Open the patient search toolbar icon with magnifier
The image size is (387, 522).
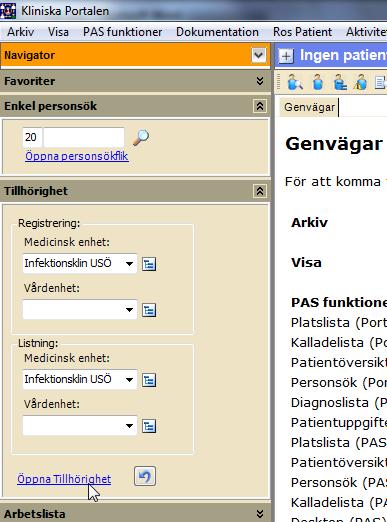[295, 82]
